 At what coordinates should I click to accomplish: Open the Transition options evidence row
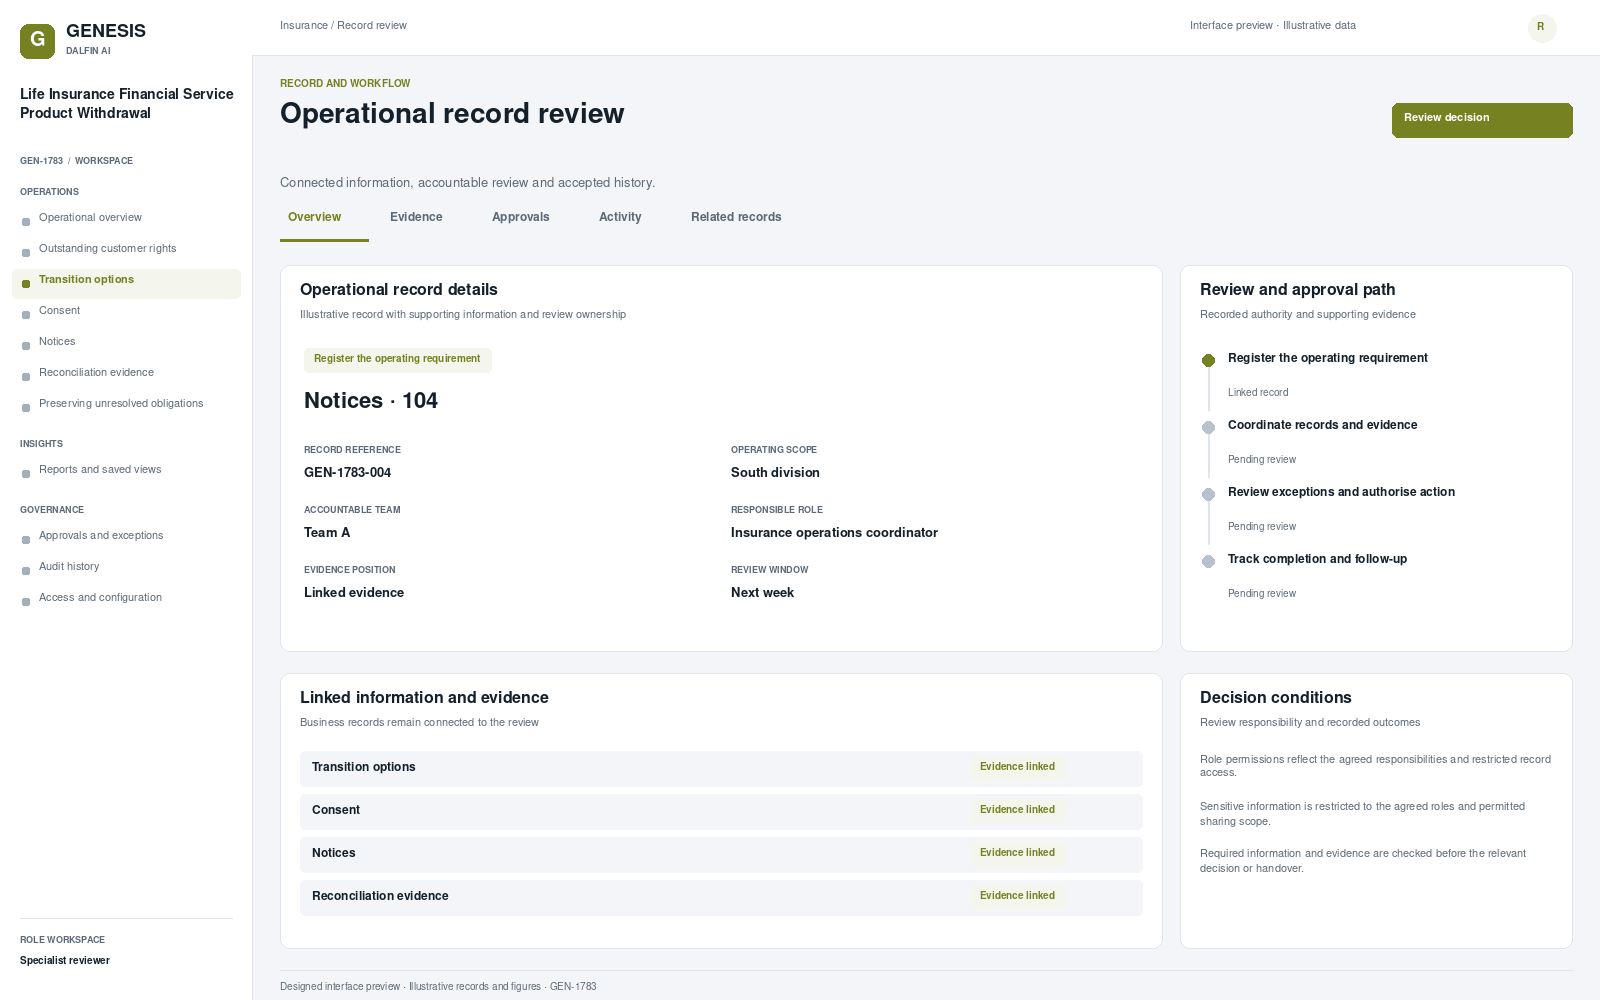click(721, 768)
